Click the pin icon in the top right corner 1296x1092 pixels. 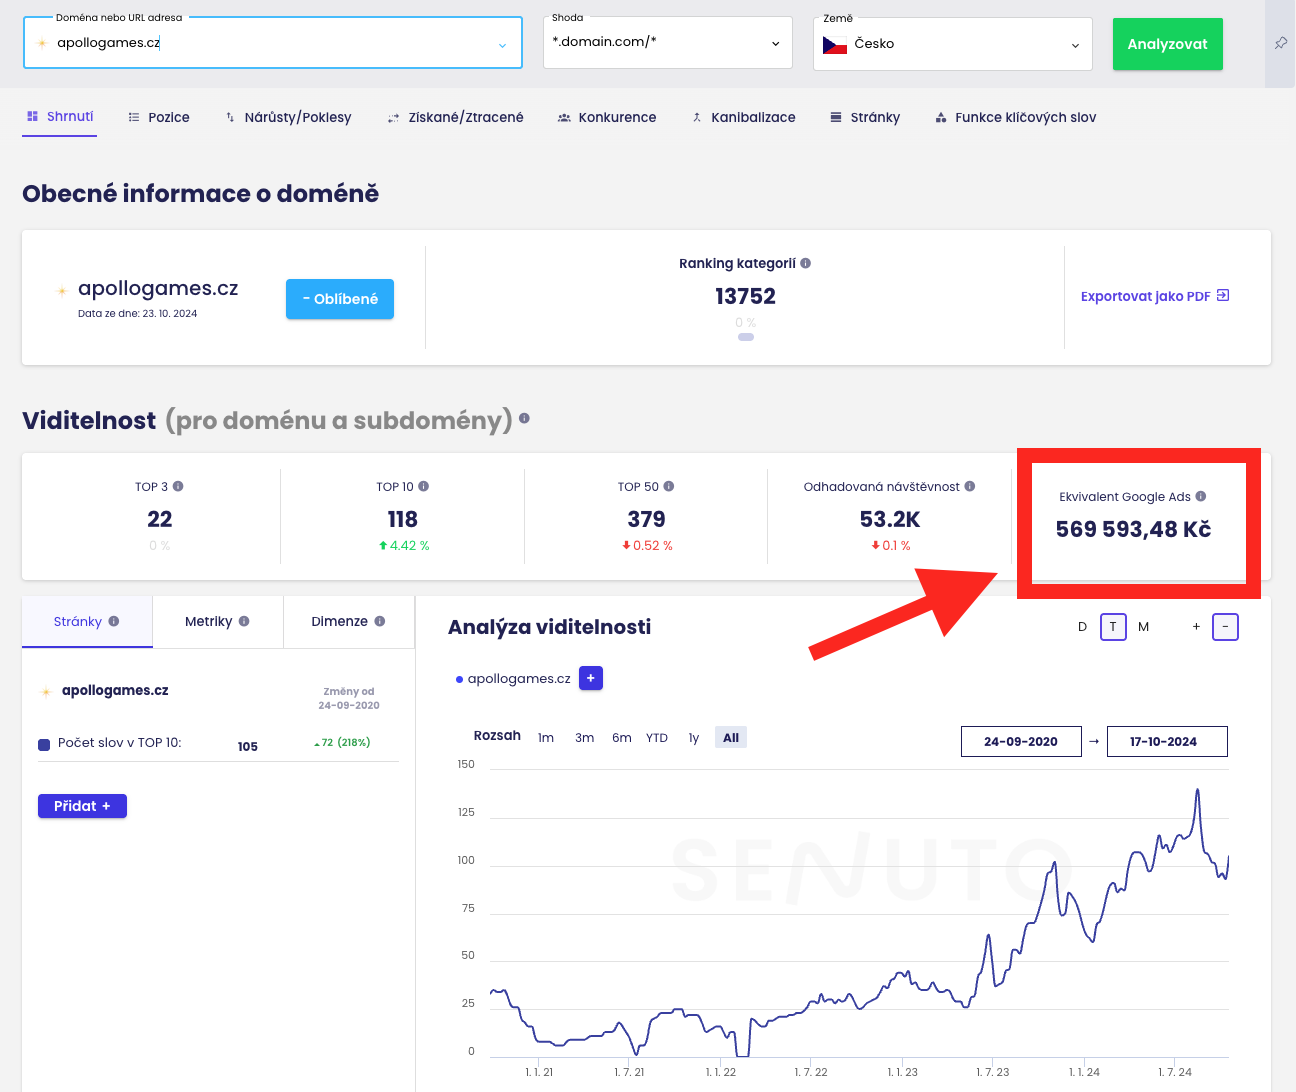(1281, 44)
